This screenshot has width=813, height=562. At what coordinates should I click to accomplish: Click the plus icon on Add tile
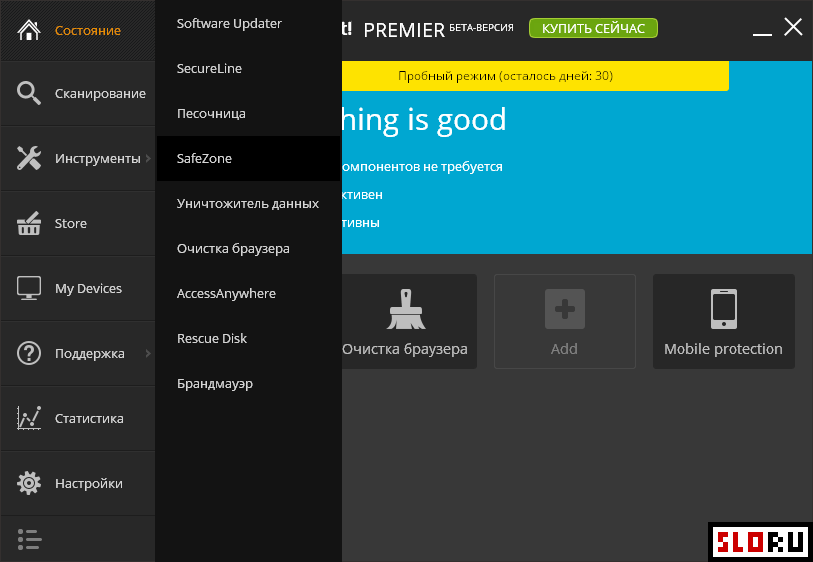[x=565, y=309]
